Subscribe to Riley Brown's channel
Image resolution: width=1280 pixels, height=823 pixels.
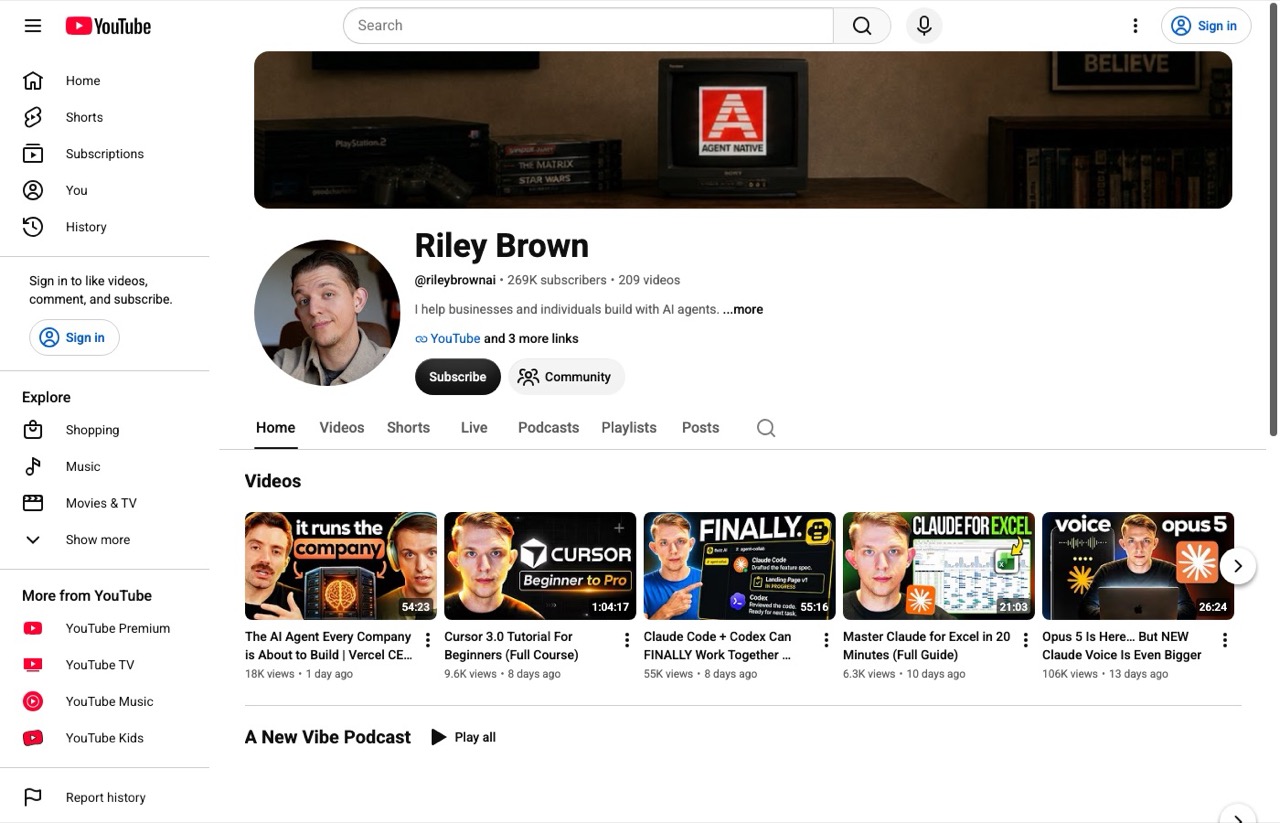[x=458, y=377]
